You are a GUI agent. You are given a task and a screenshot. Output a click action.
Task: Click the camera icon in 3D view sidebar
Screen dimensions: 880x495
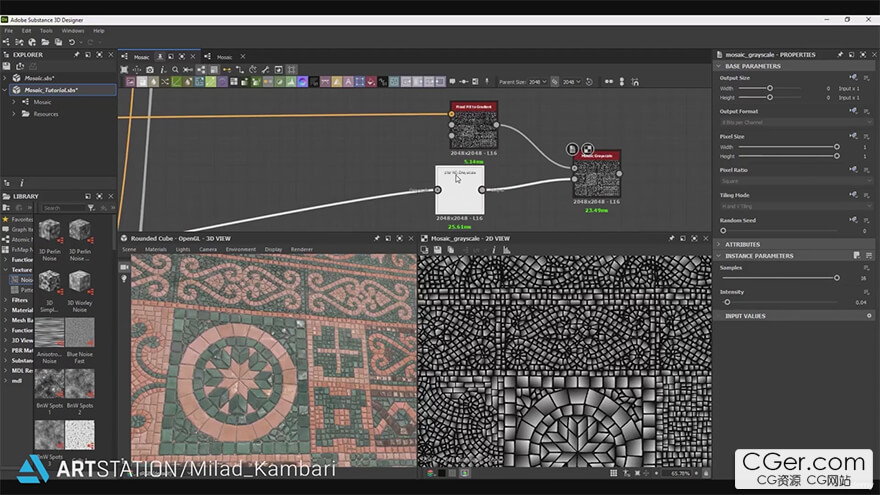tap(124, 267)
